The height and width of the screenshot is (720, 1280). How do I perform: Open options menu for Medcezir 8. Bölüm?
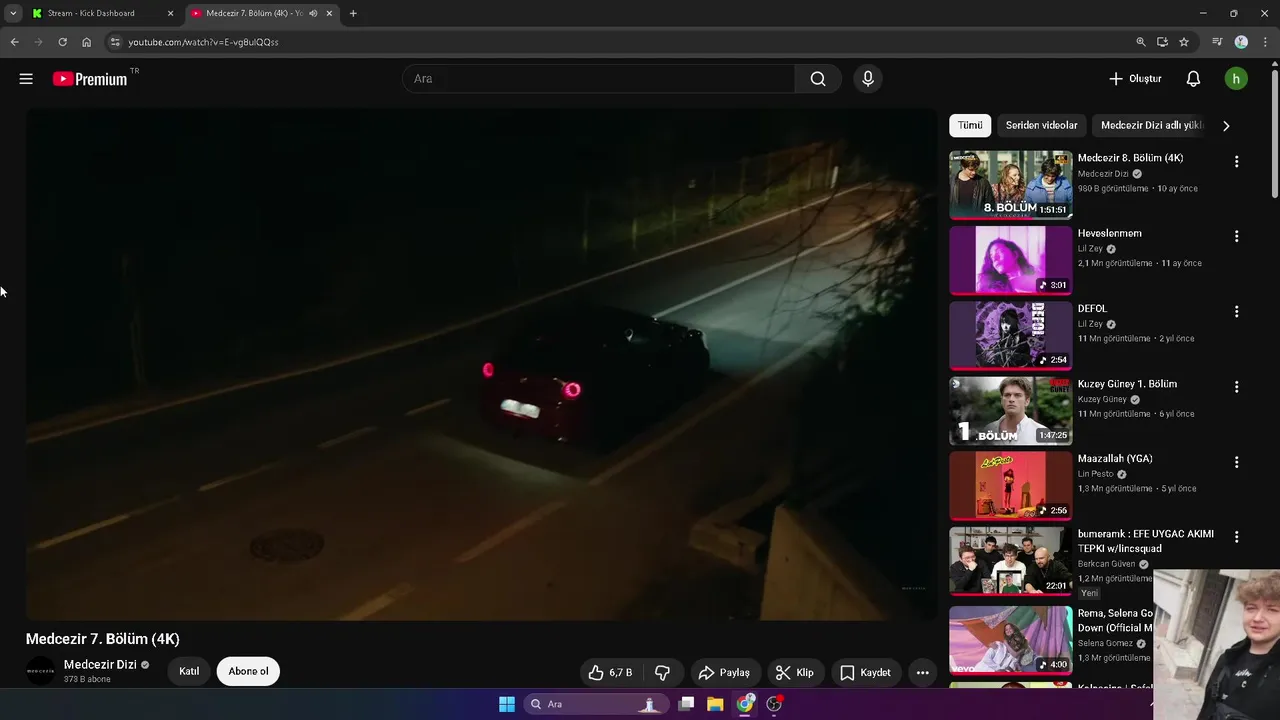1236,162
